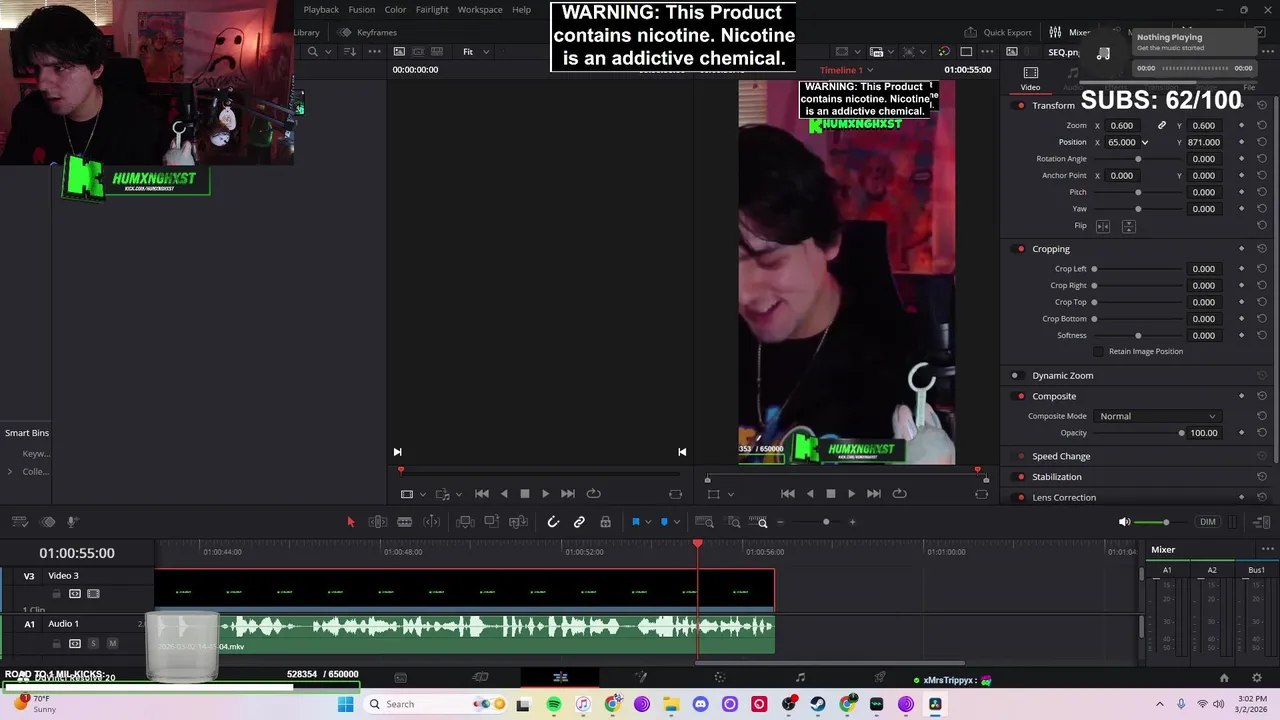Open the Keyframes panel button
The height and width of the screenshot is (720, 1280).
pyautogui.click(x=369, y=32)
